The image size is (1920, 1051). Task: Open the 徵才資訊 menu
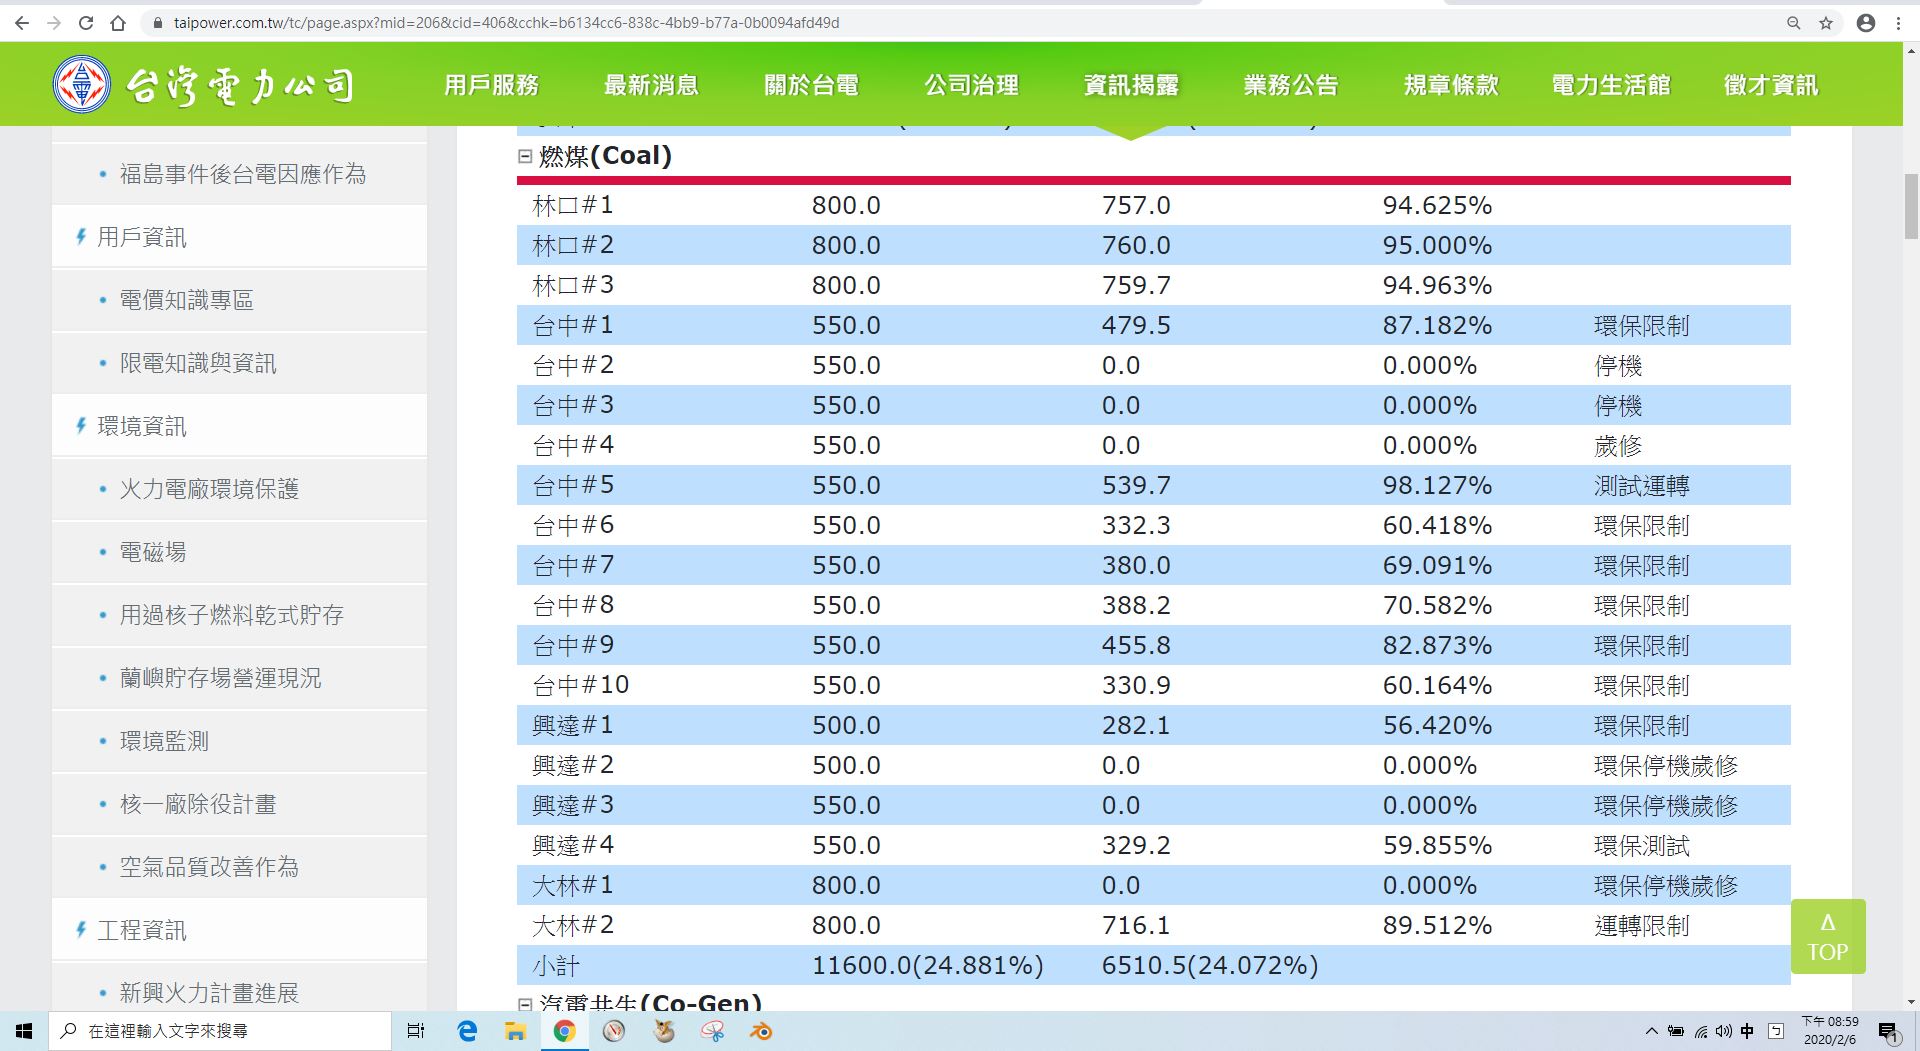coord(1771,85)
